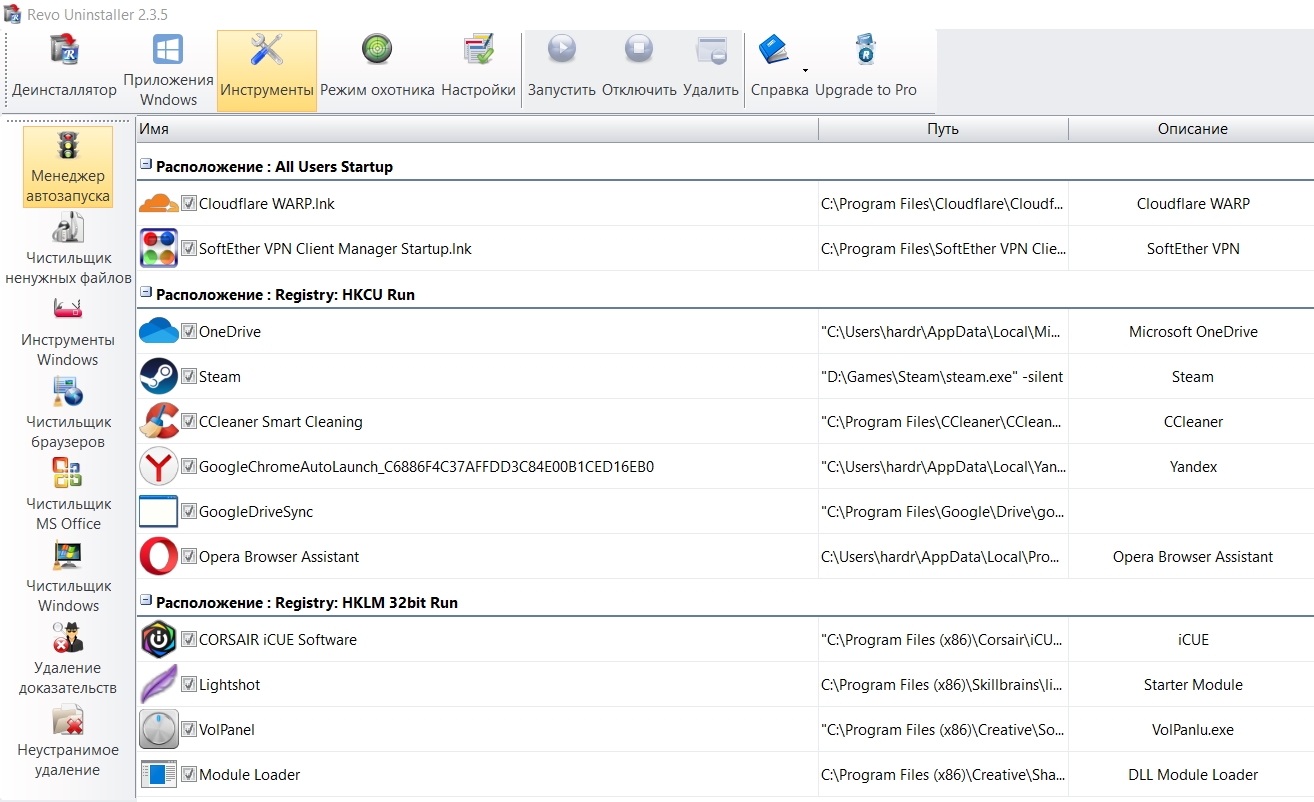The width and height of the screenshot is (1314, 802).
Task: Open Приложения Windows toolbar icon
Action: point(168,49)
